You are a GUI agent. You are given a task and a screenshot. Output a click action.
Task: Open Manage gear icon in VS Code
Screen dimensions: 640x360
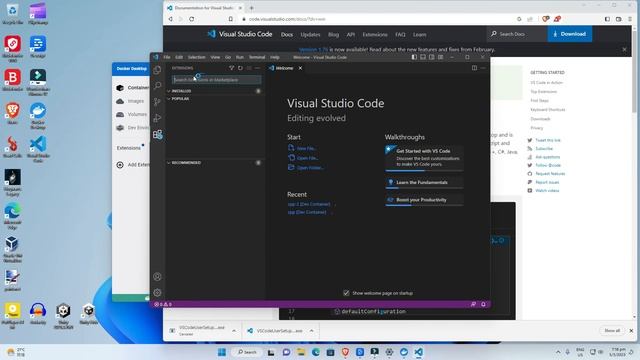[157, 293]
